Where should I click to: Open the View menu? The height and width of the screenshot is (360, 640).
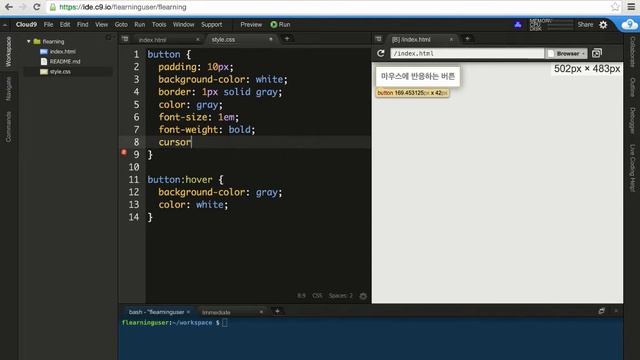(102, 24)
